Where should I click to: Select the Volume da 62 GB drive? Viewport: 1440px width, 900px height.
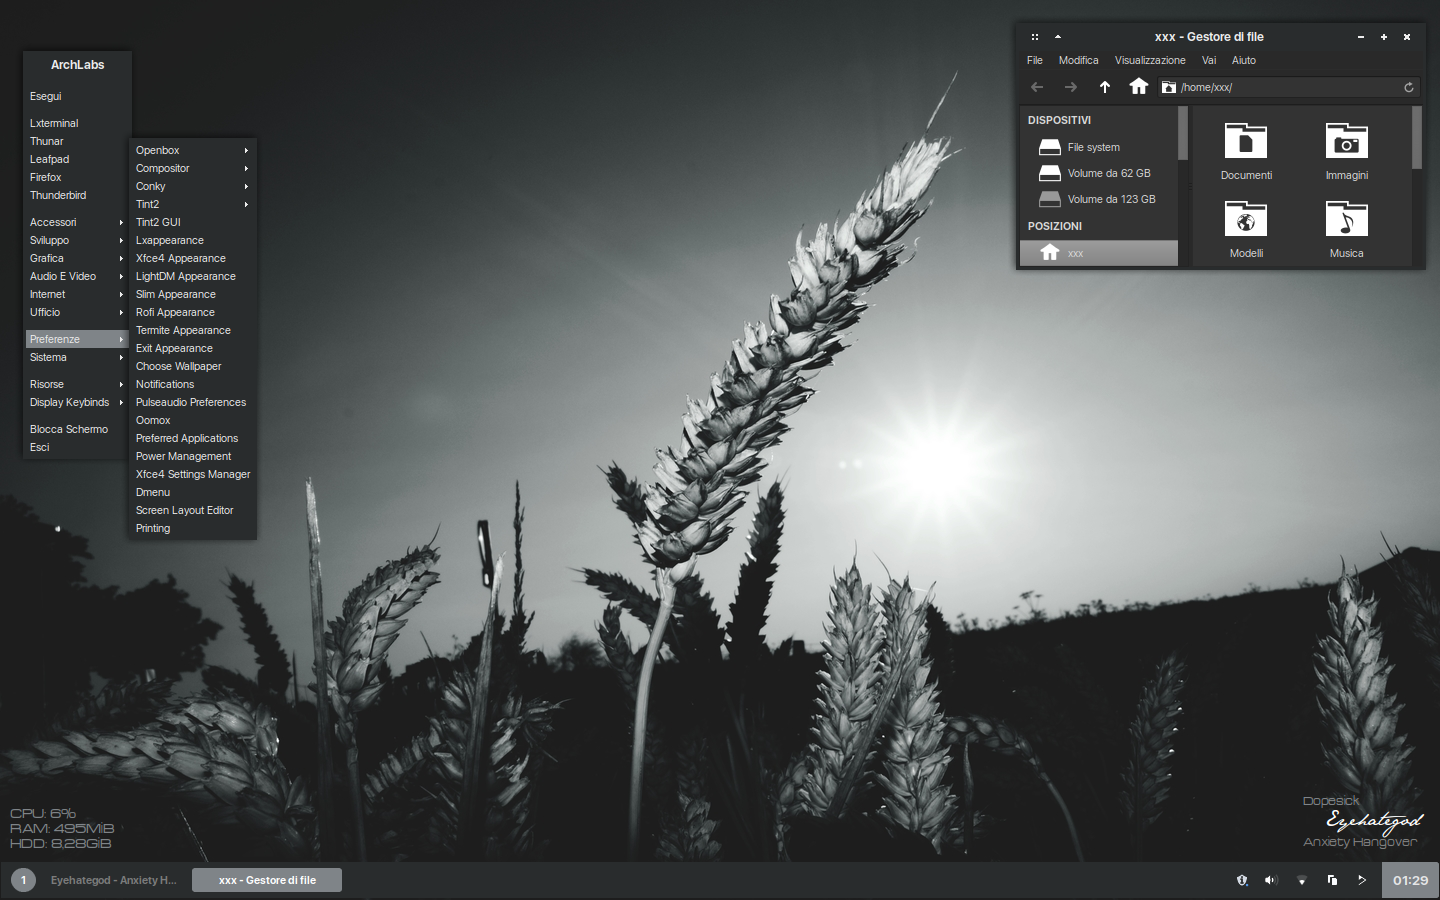(1099, 173)
